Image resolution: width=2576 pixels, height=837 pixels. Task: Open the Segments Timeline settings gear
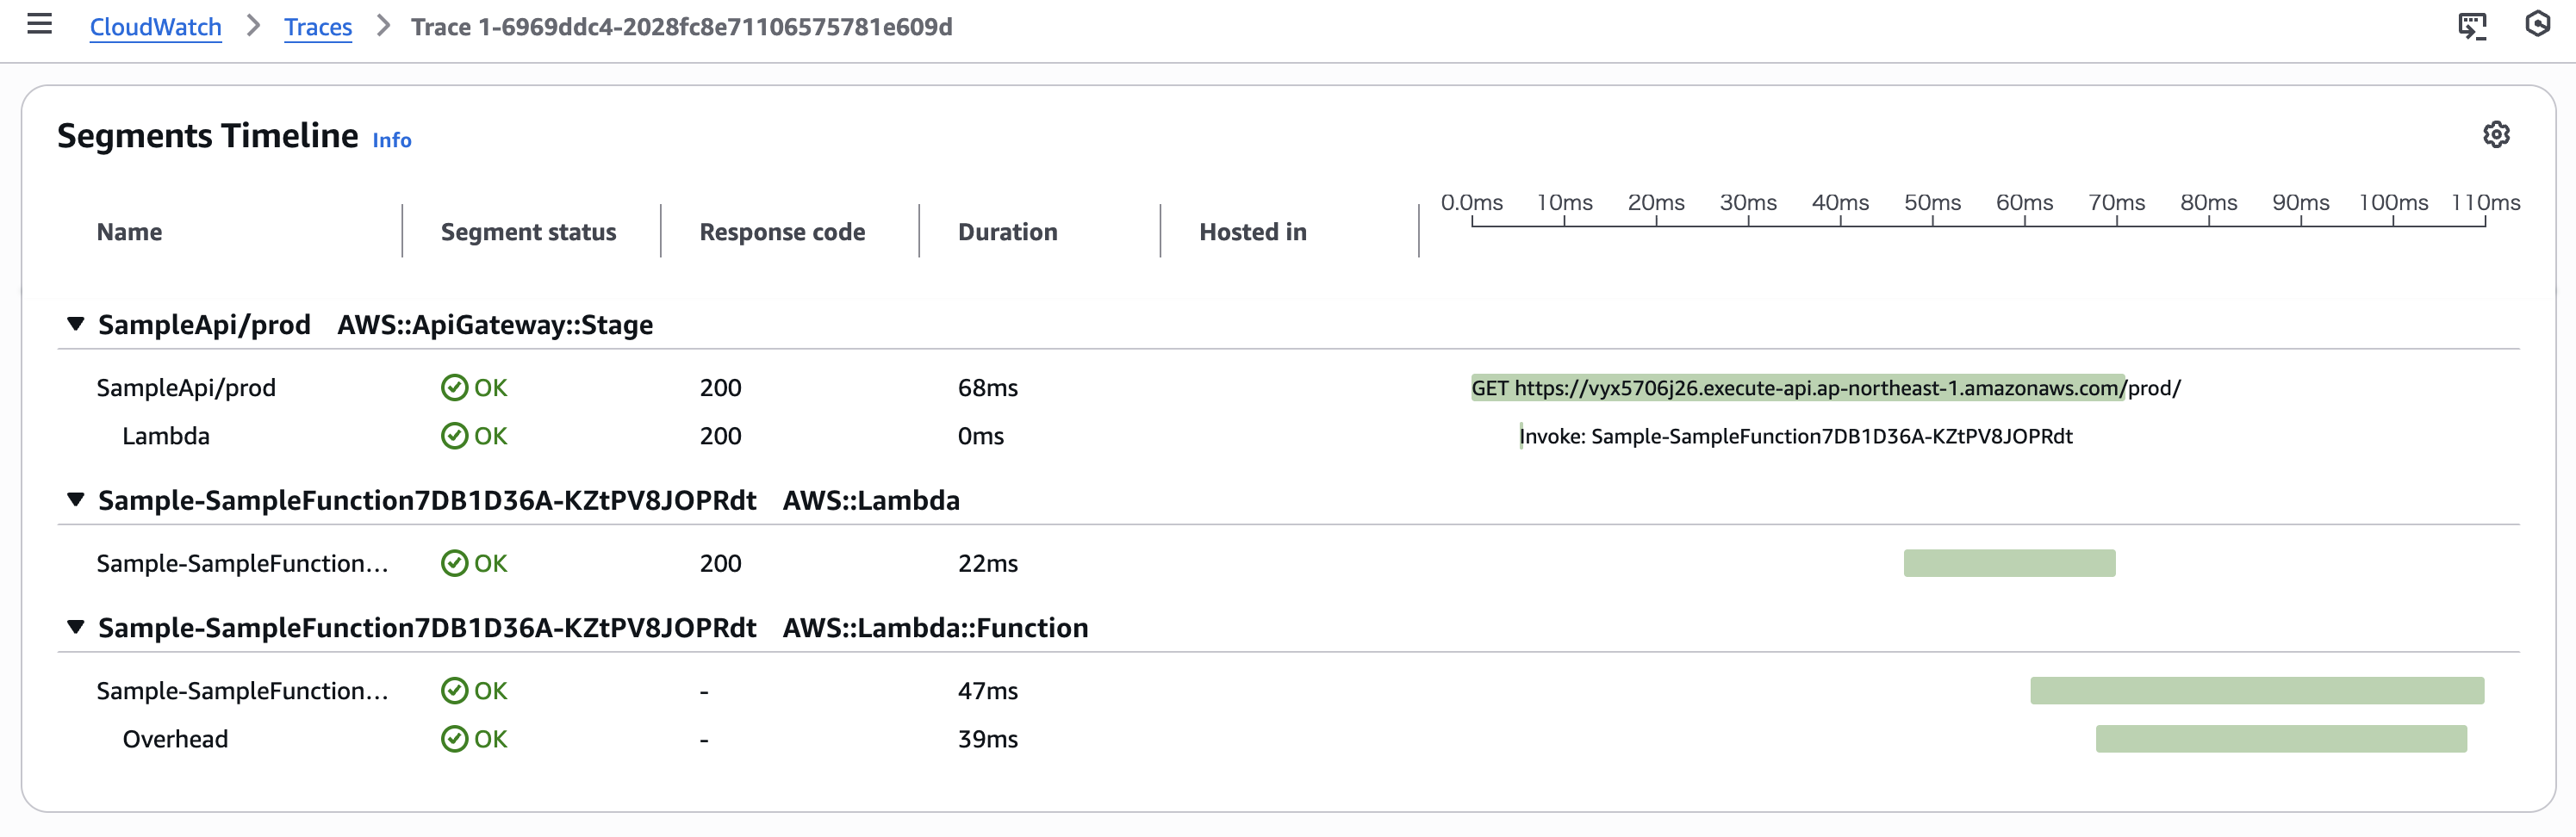click(2496, 134)
